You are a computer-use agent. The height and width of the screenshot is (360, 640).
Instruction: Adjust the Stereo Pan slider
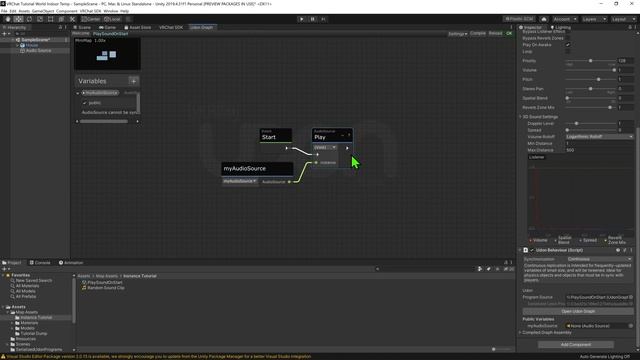(591, 89)
